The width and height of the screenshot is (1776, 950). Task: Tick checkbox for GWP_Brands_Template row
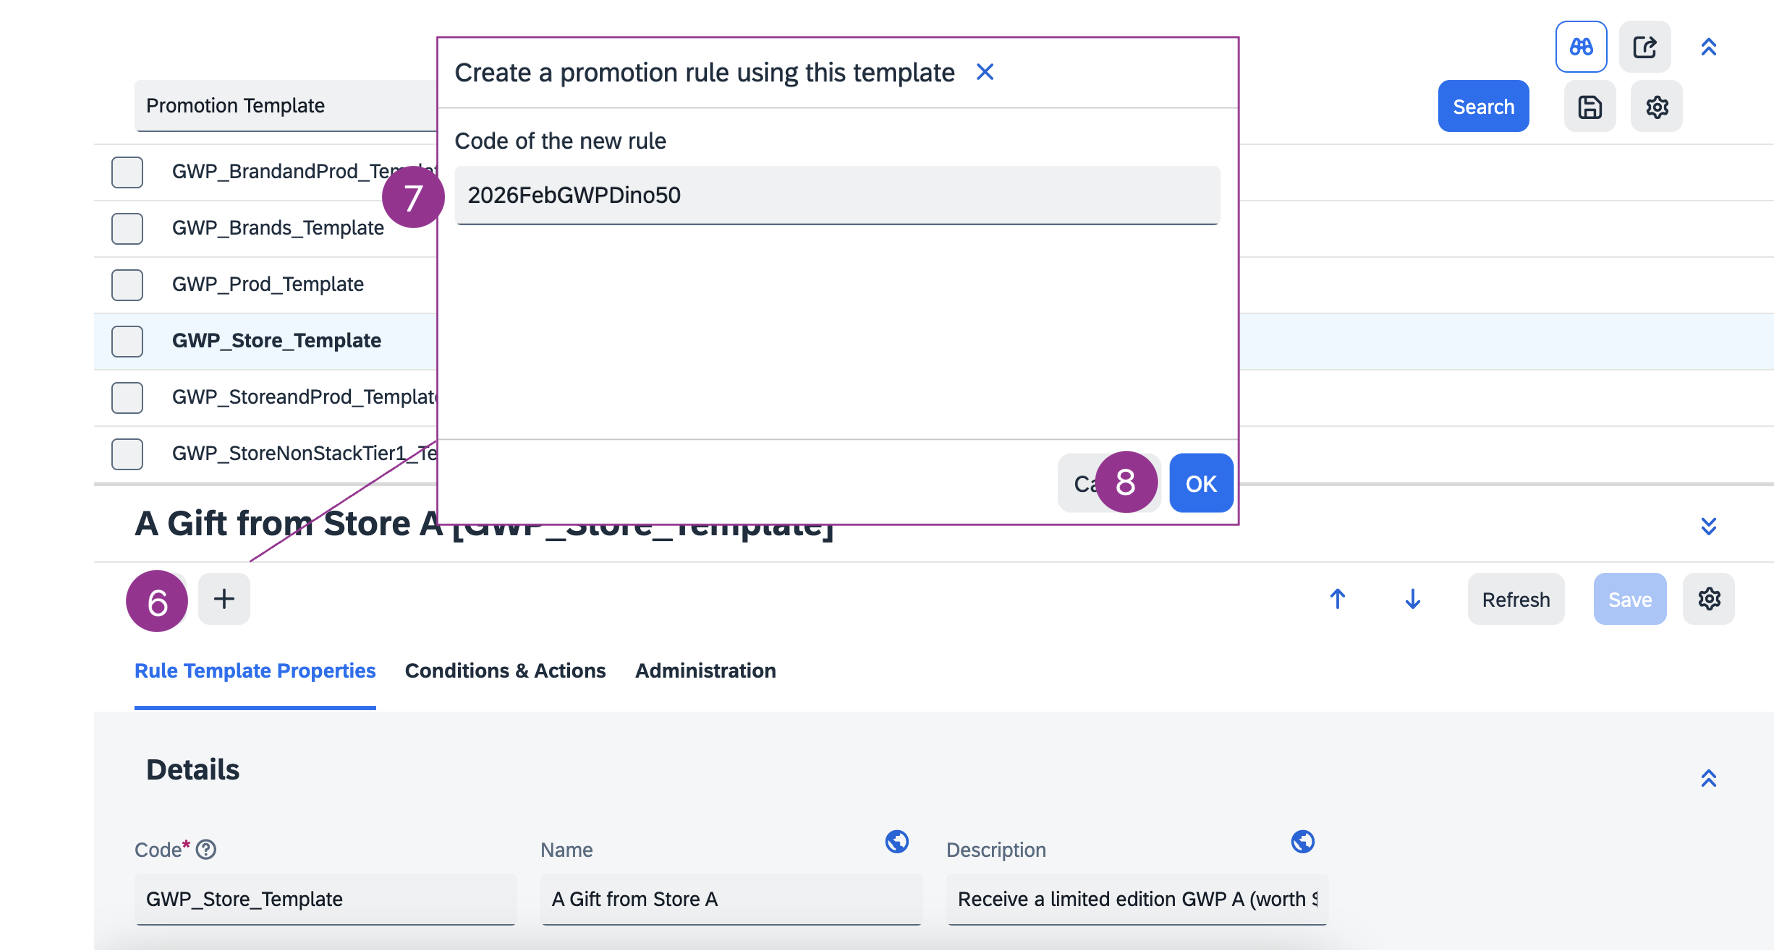(x=127, y=228)
